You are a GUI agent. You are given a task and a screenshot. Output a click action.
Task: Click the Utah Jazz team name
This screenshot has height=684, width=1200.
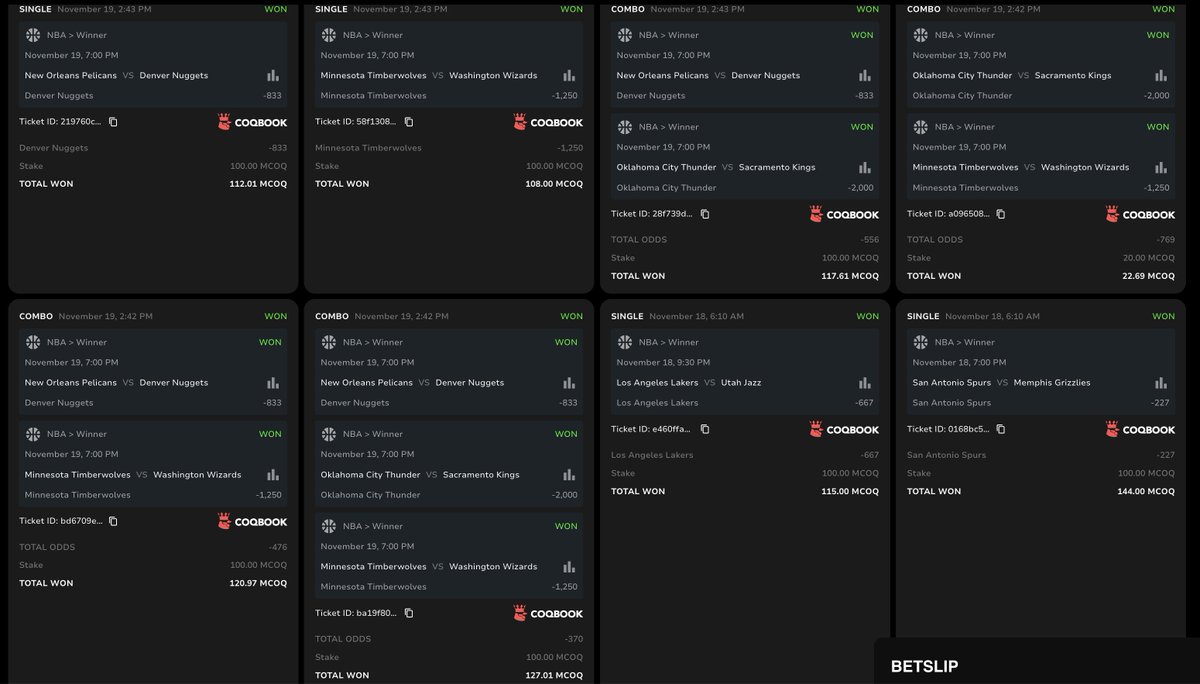point(741,382)
